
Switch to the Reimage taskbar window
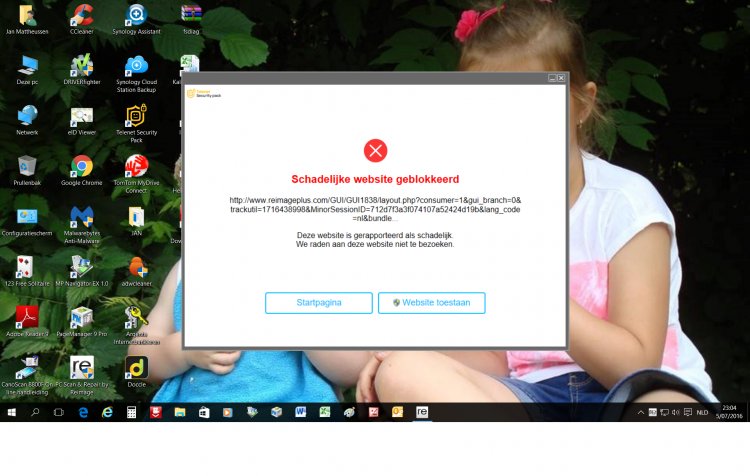[421, 412]
